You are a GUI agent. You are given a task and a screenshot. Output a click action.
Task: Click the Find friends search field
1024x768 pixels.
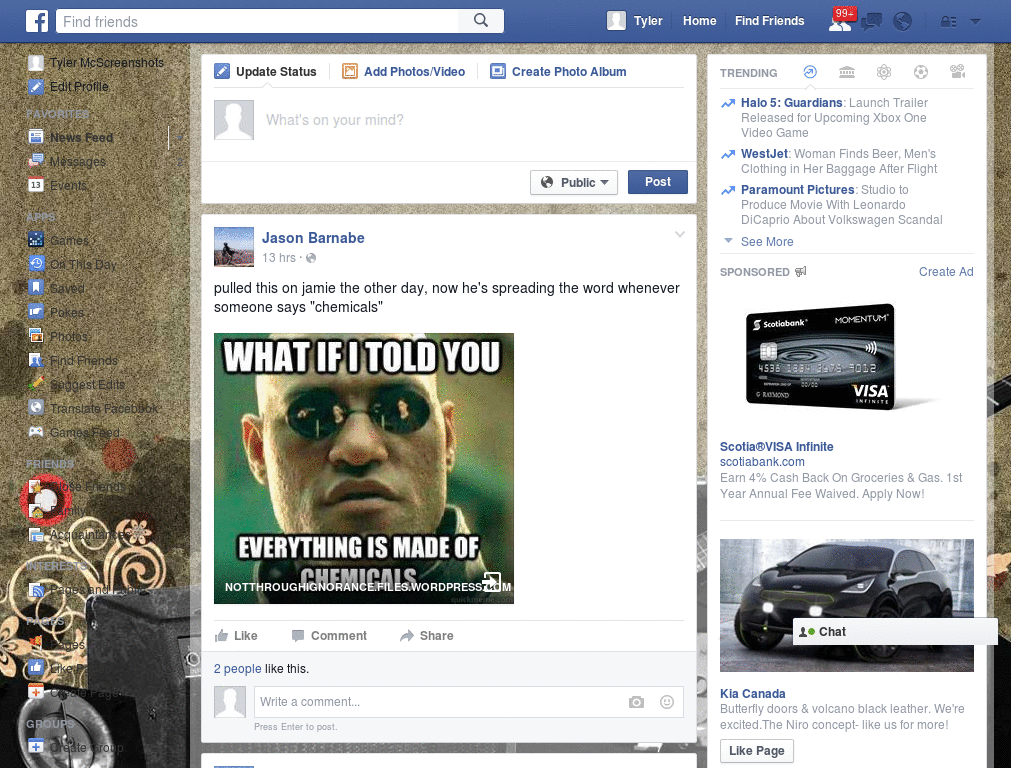tap(257, 21)
